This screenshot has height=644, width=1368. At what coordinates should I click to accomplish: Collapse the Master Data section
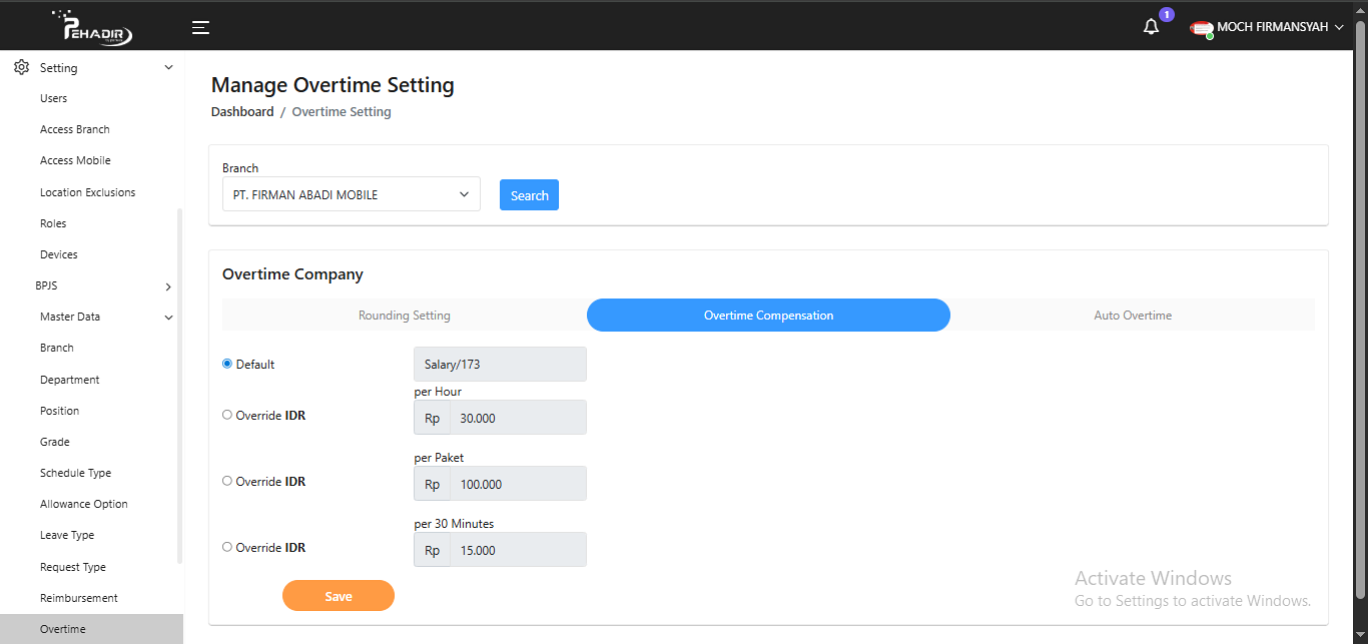[x=168, y=317]
